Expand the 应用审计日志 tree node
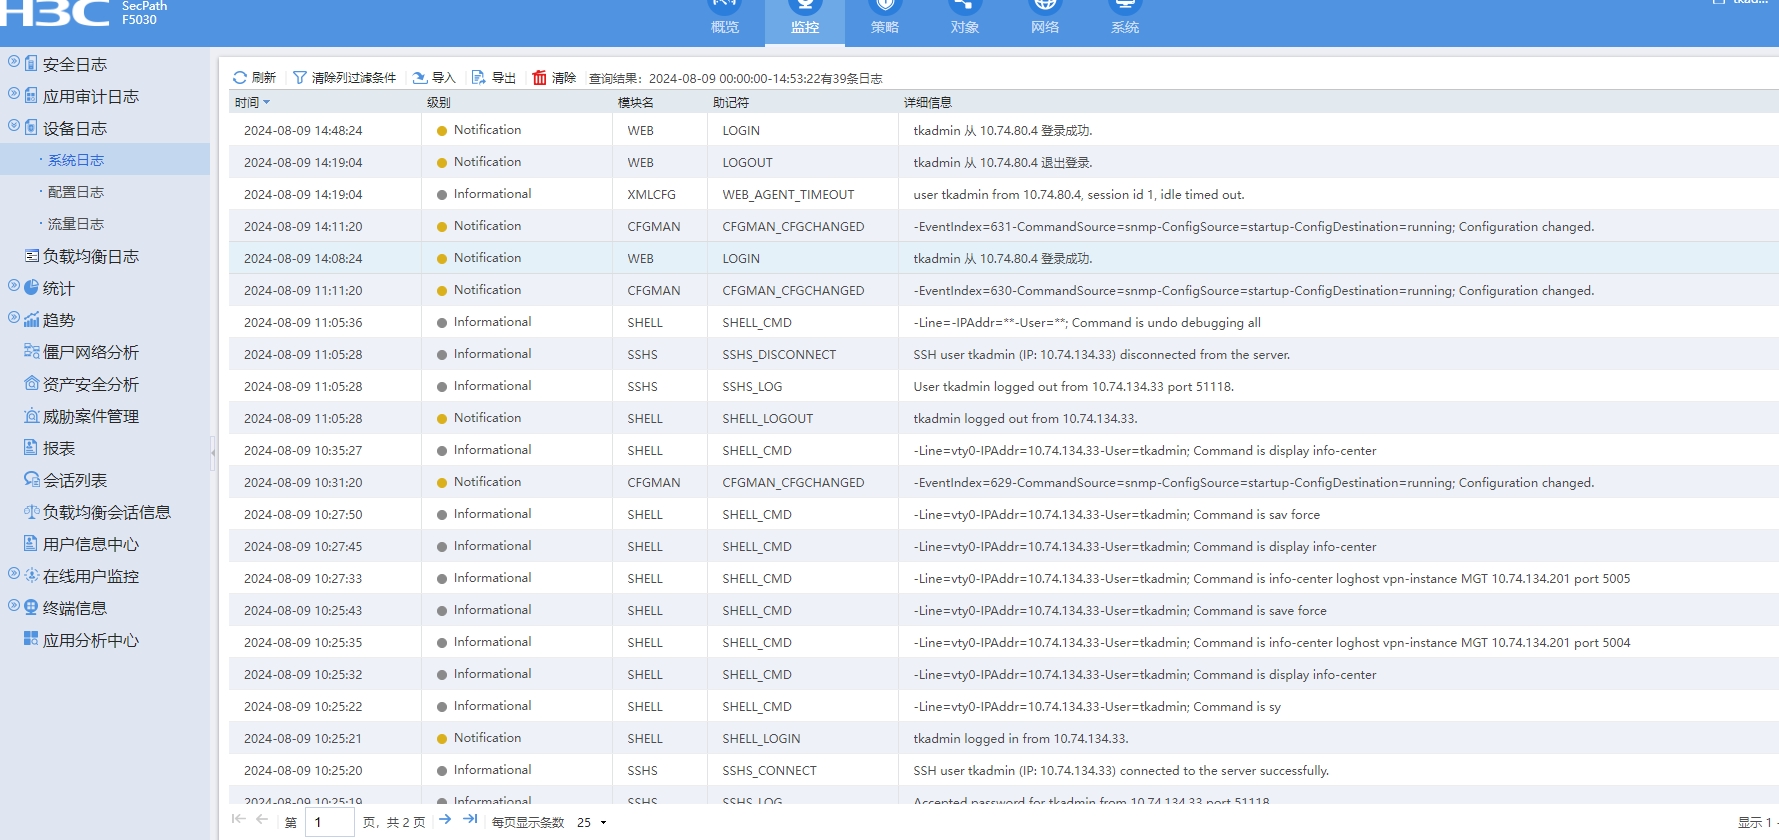The image size is (1779, 840). point(14,94)
